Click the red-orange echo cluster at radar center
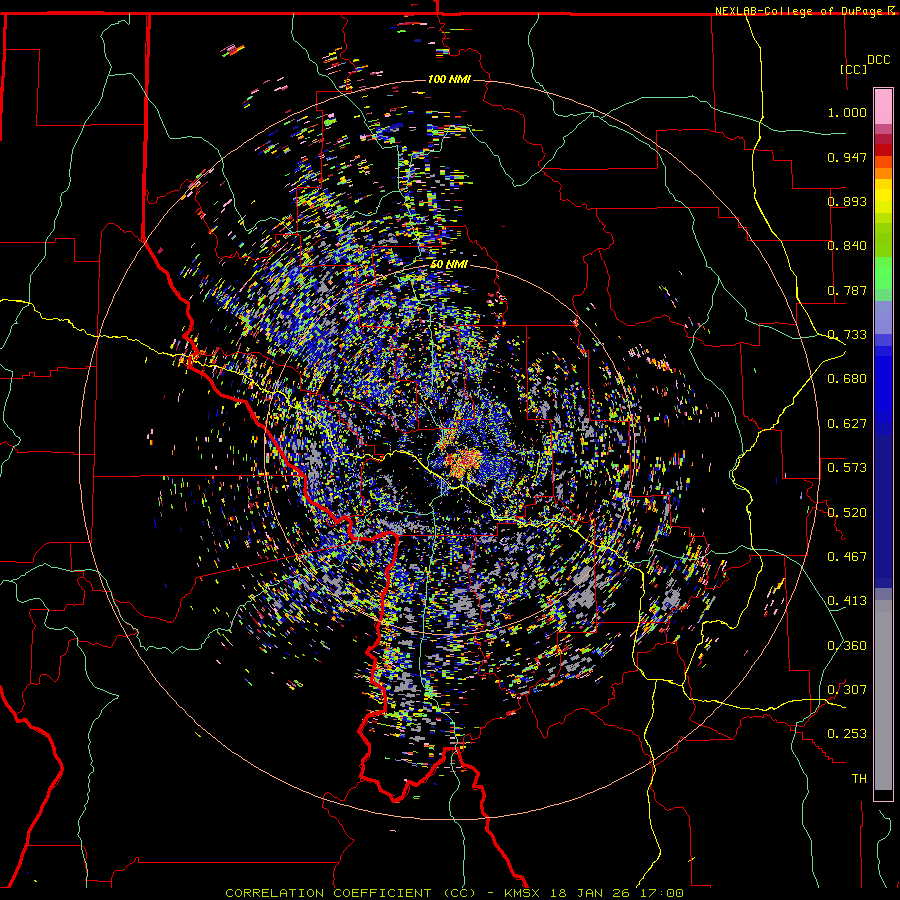This screenshot has width=900, height=900. point(464,461)
